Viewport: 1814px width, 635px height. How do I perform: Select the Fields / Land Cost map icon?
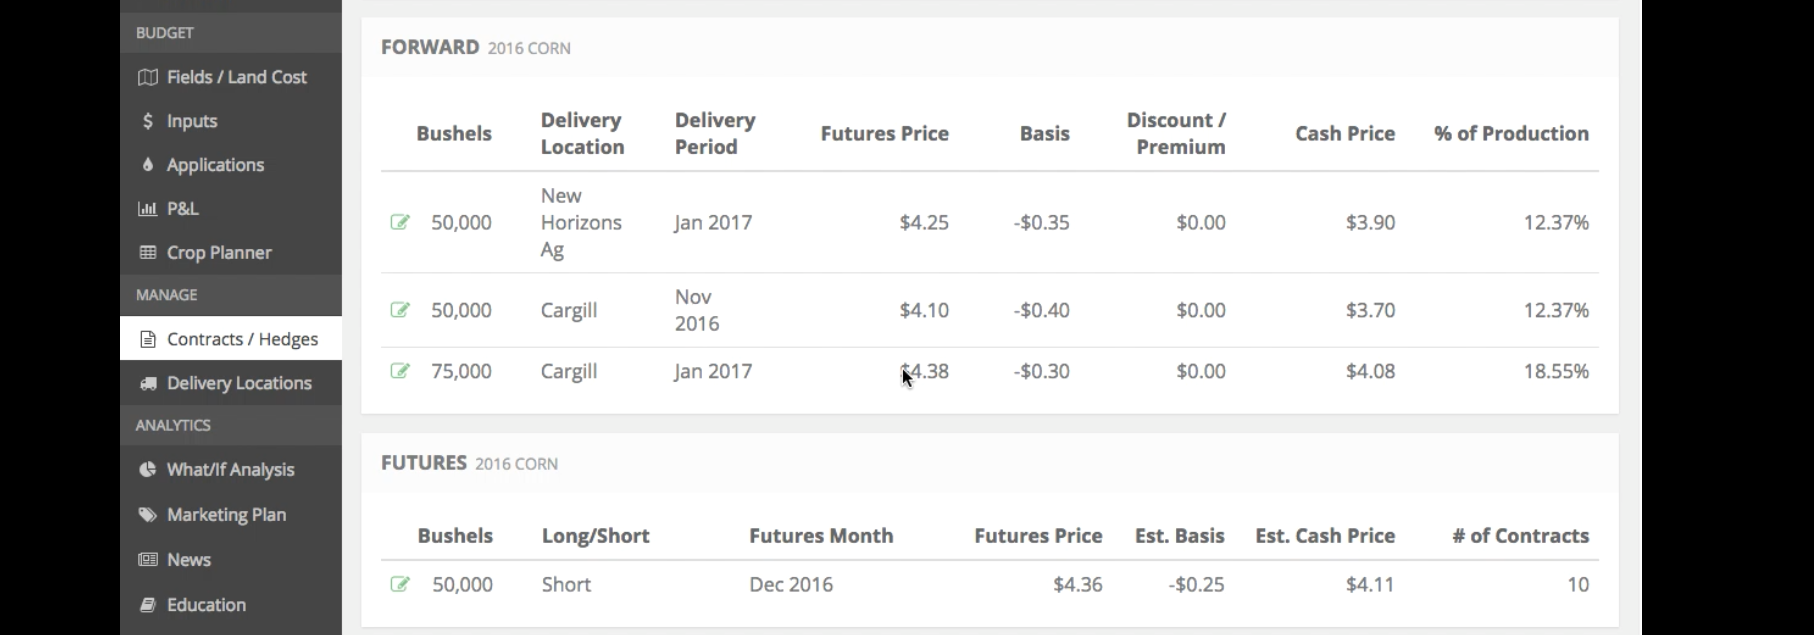point(147,77)
